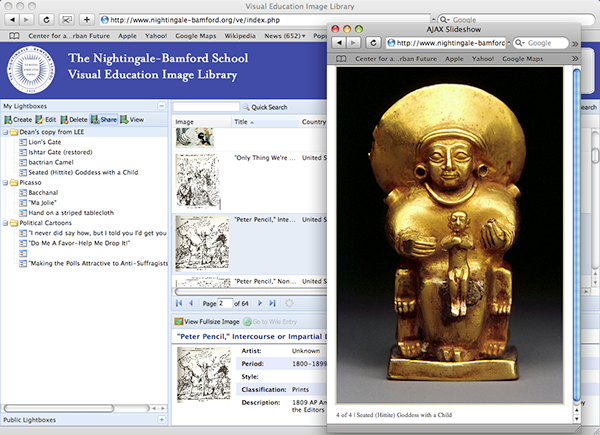The width and height of the screenshot is (600, 435).
Task: Open Google Maps bookmark in main window
Action: coord(196,36)
